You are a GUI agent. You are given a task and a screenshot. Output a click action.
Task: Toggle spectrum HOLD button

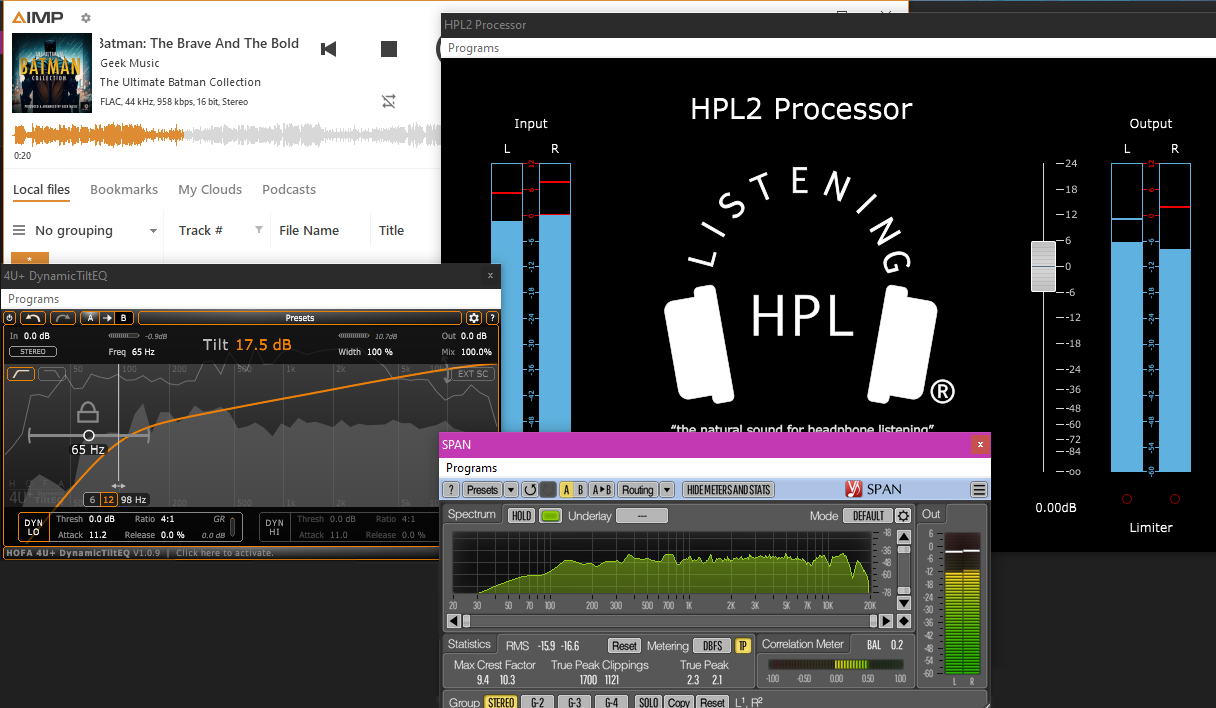[x=521, y=516]
